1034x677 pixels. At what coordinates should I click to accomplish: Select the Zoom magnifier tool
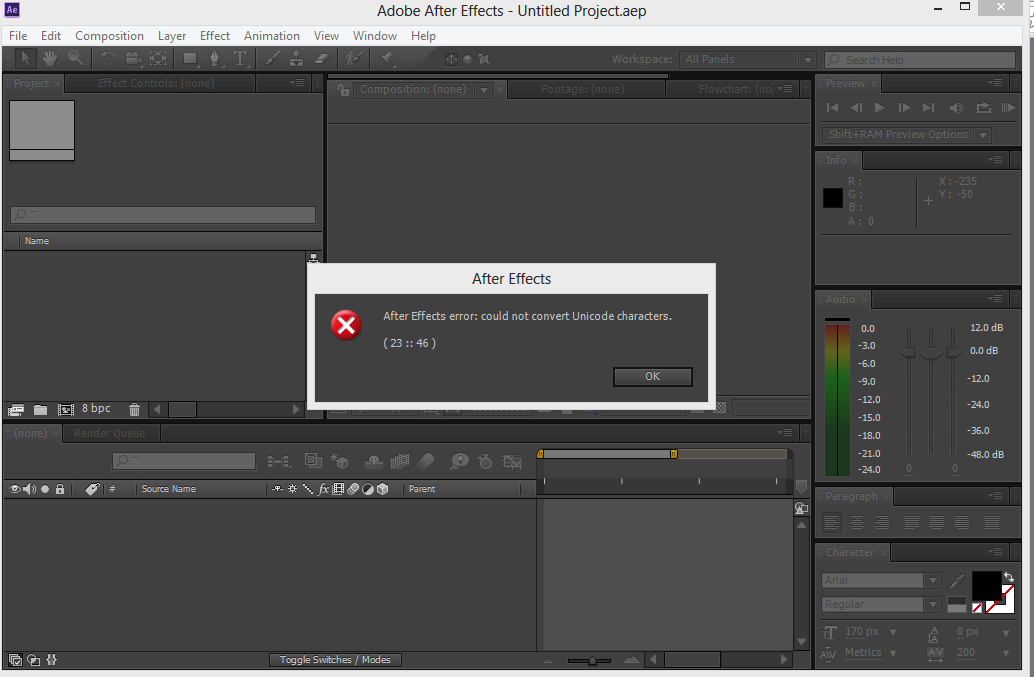(x=76, y=59)
